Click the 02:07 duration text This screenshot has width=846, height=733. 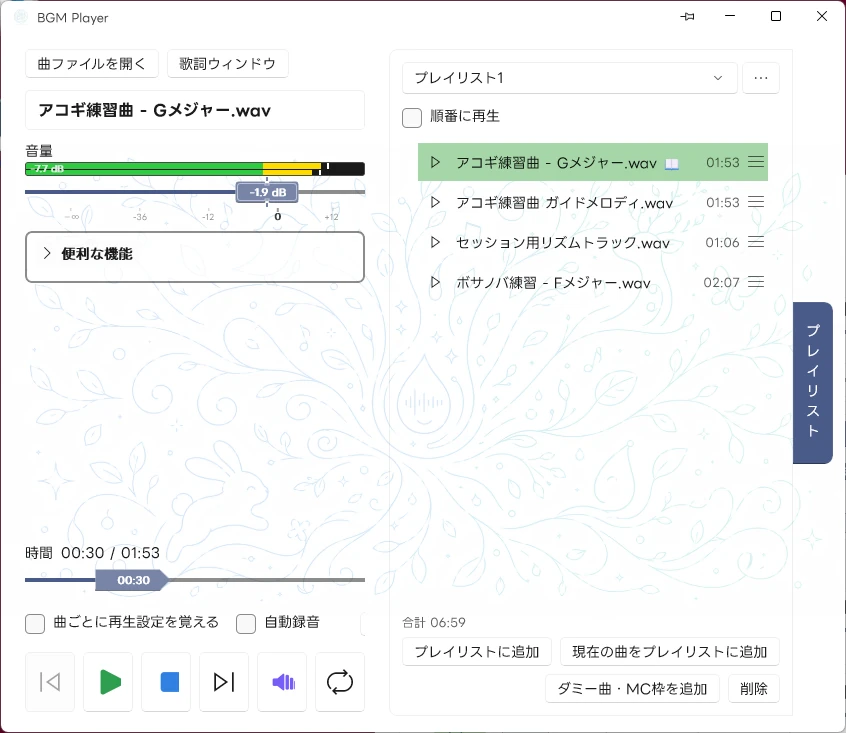coord(721,283)
